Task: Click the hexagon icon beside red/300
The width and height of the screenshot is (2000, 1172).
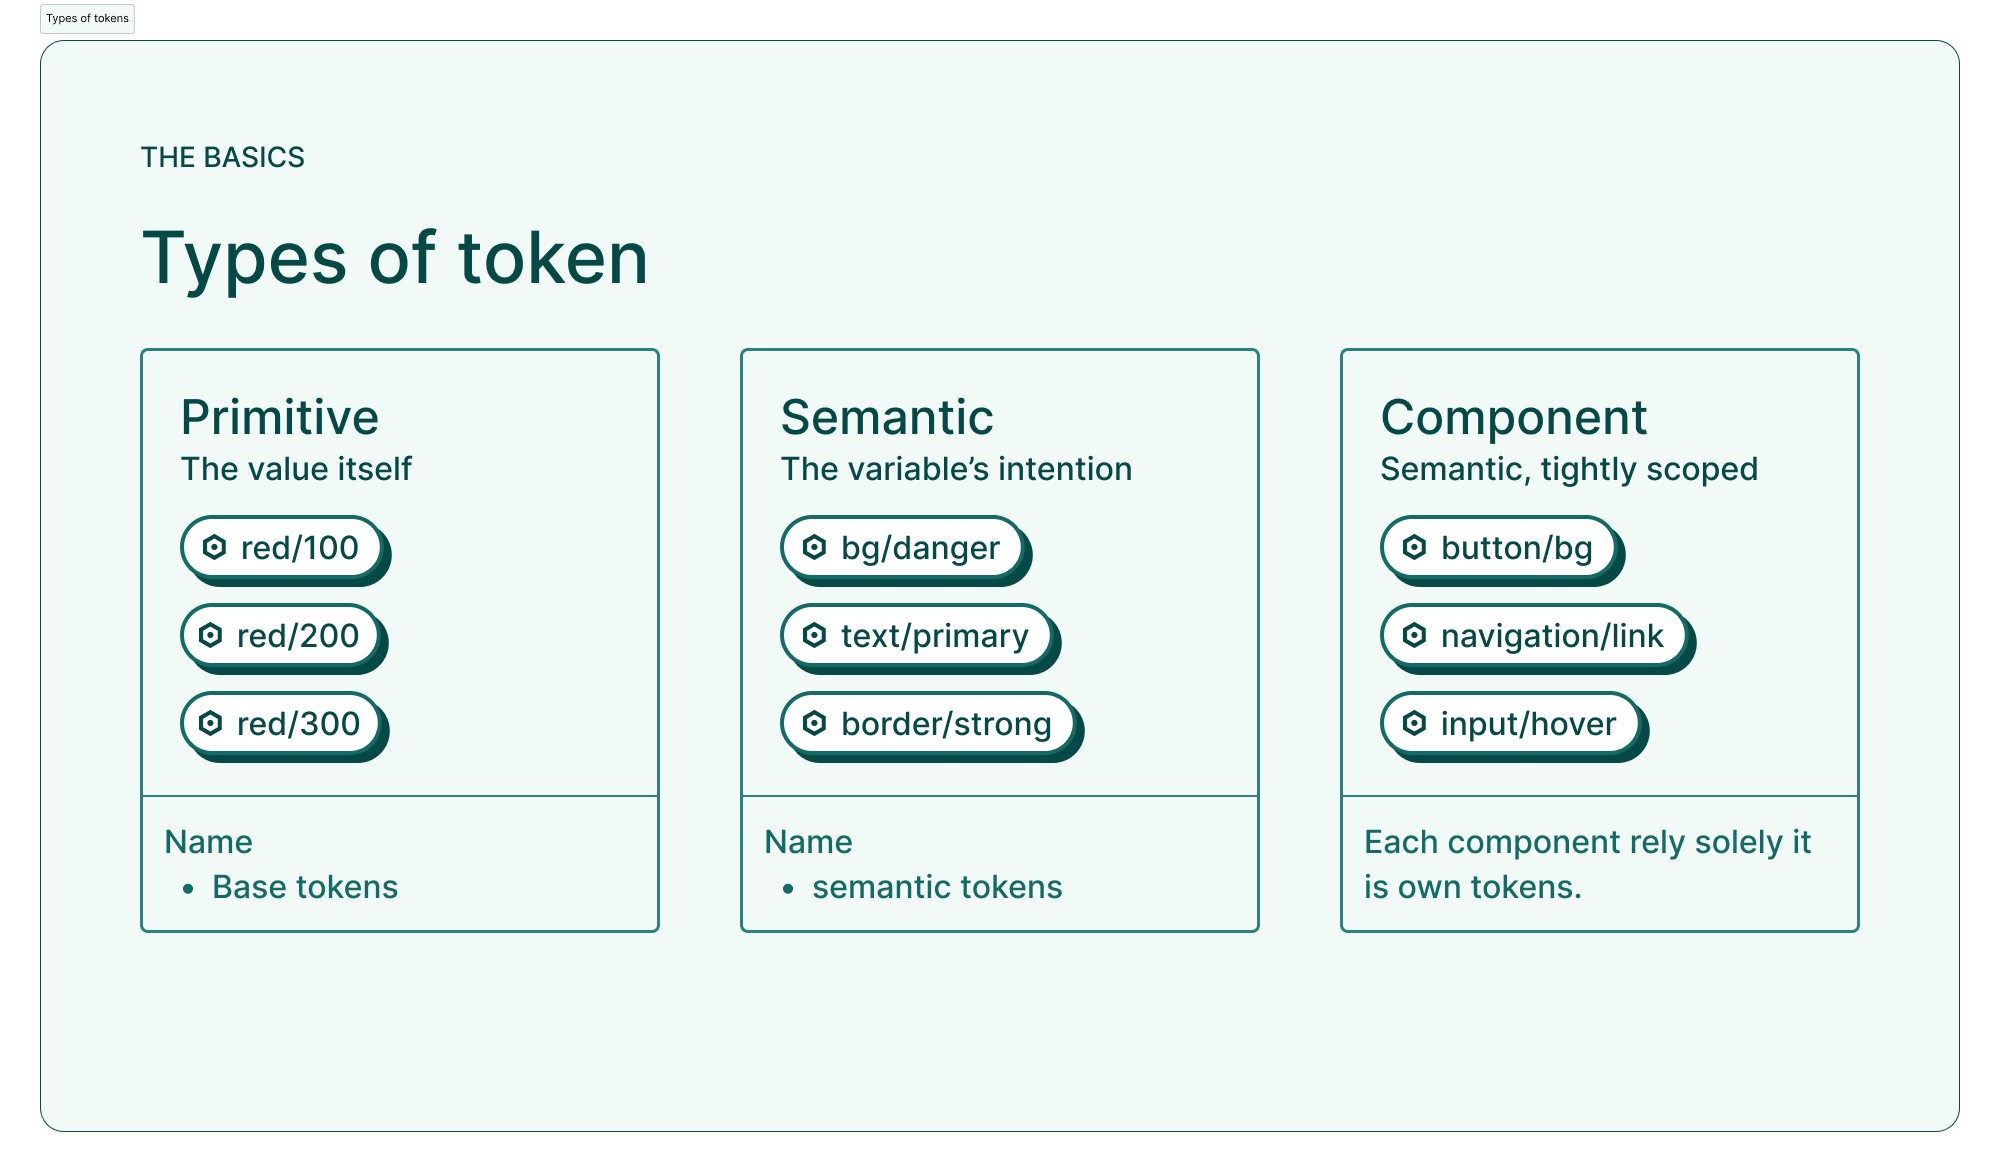Action: (x=210, y=723)
